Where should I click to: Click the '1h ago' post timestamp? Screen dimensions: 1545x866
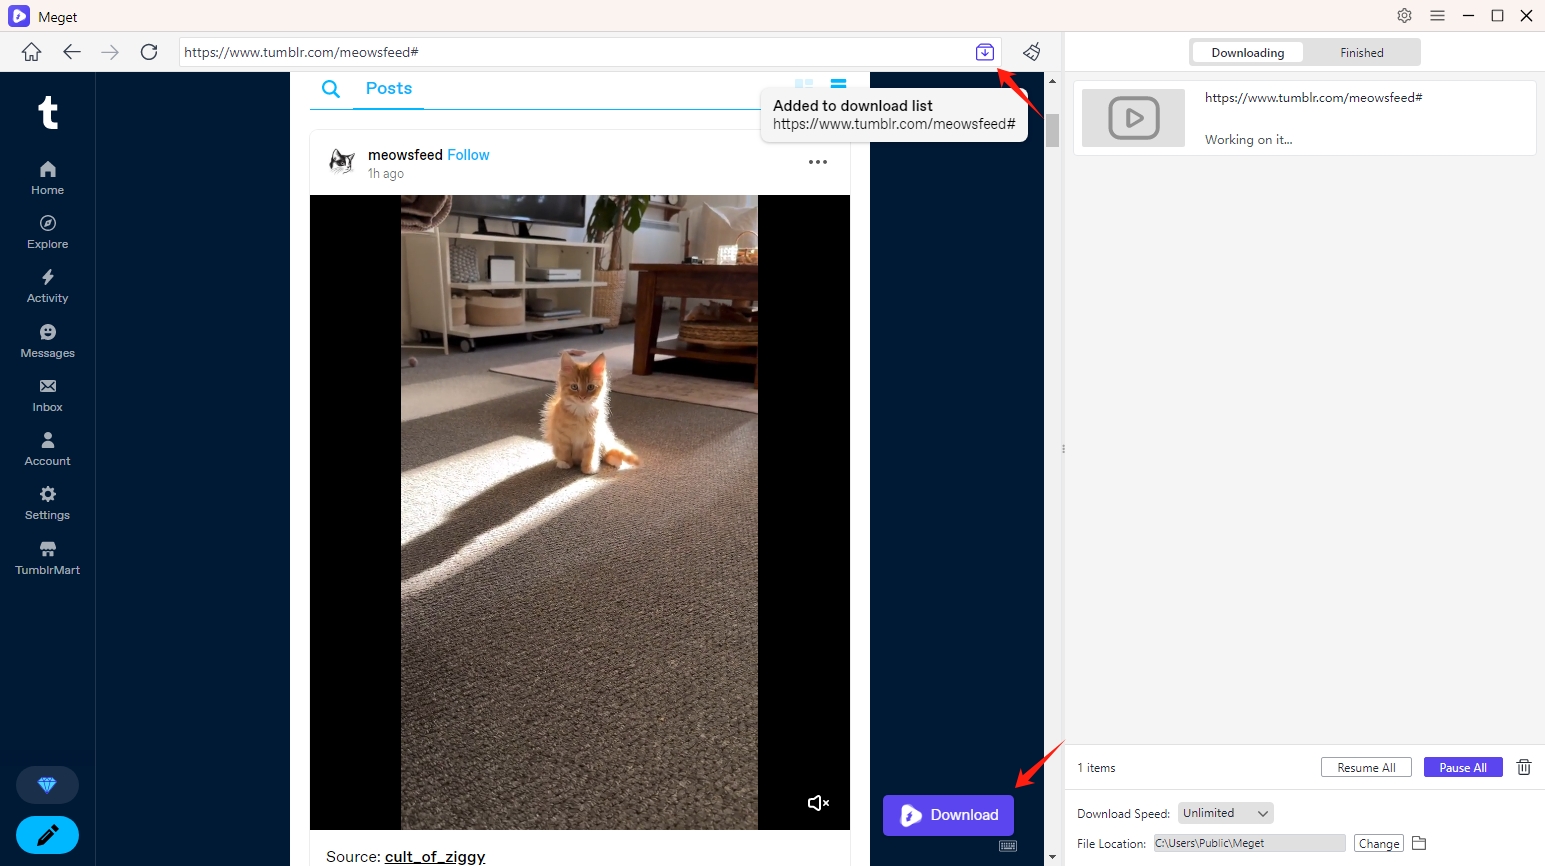point(386,174)
